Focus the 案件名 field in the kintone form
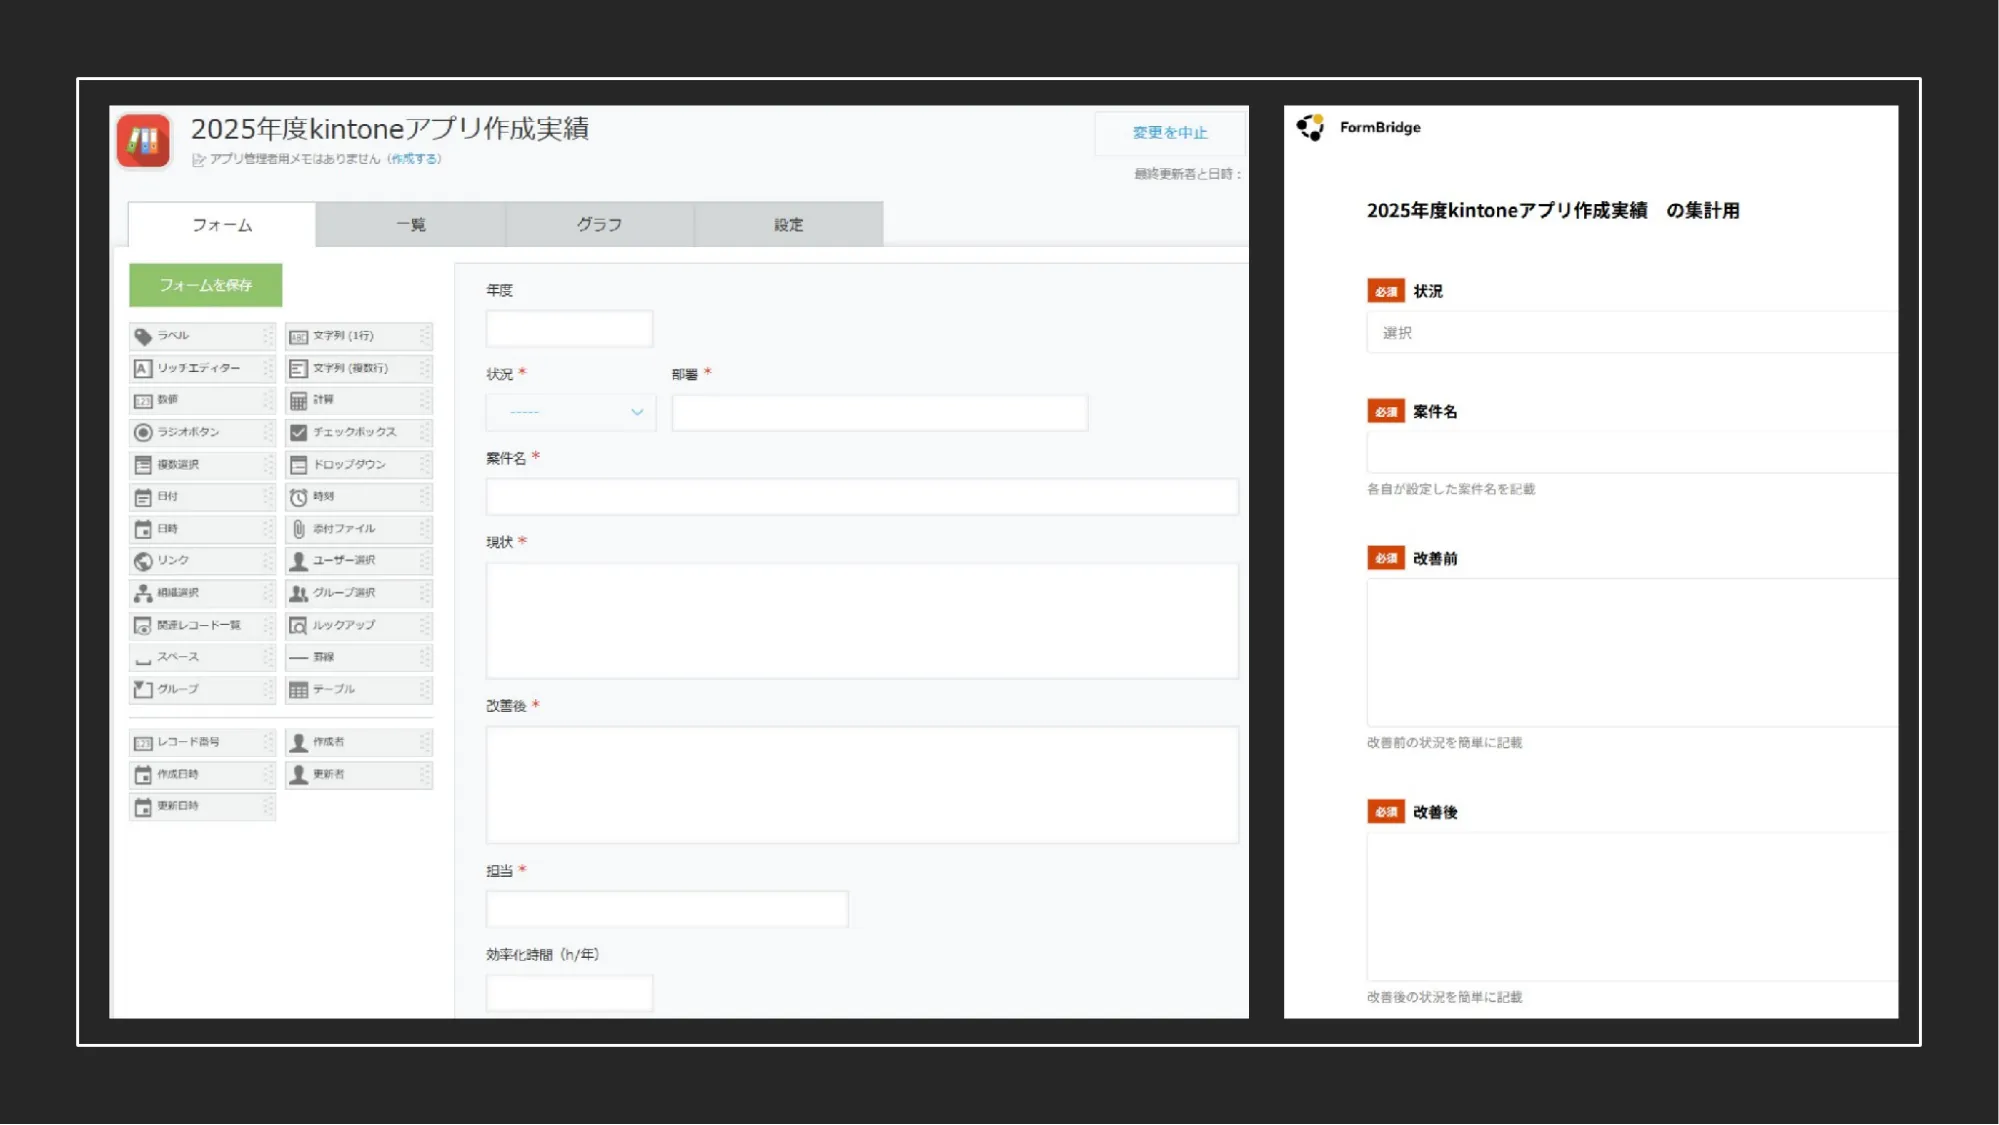The width and height of the screenshot is (1999, 1125). [862, 497]
